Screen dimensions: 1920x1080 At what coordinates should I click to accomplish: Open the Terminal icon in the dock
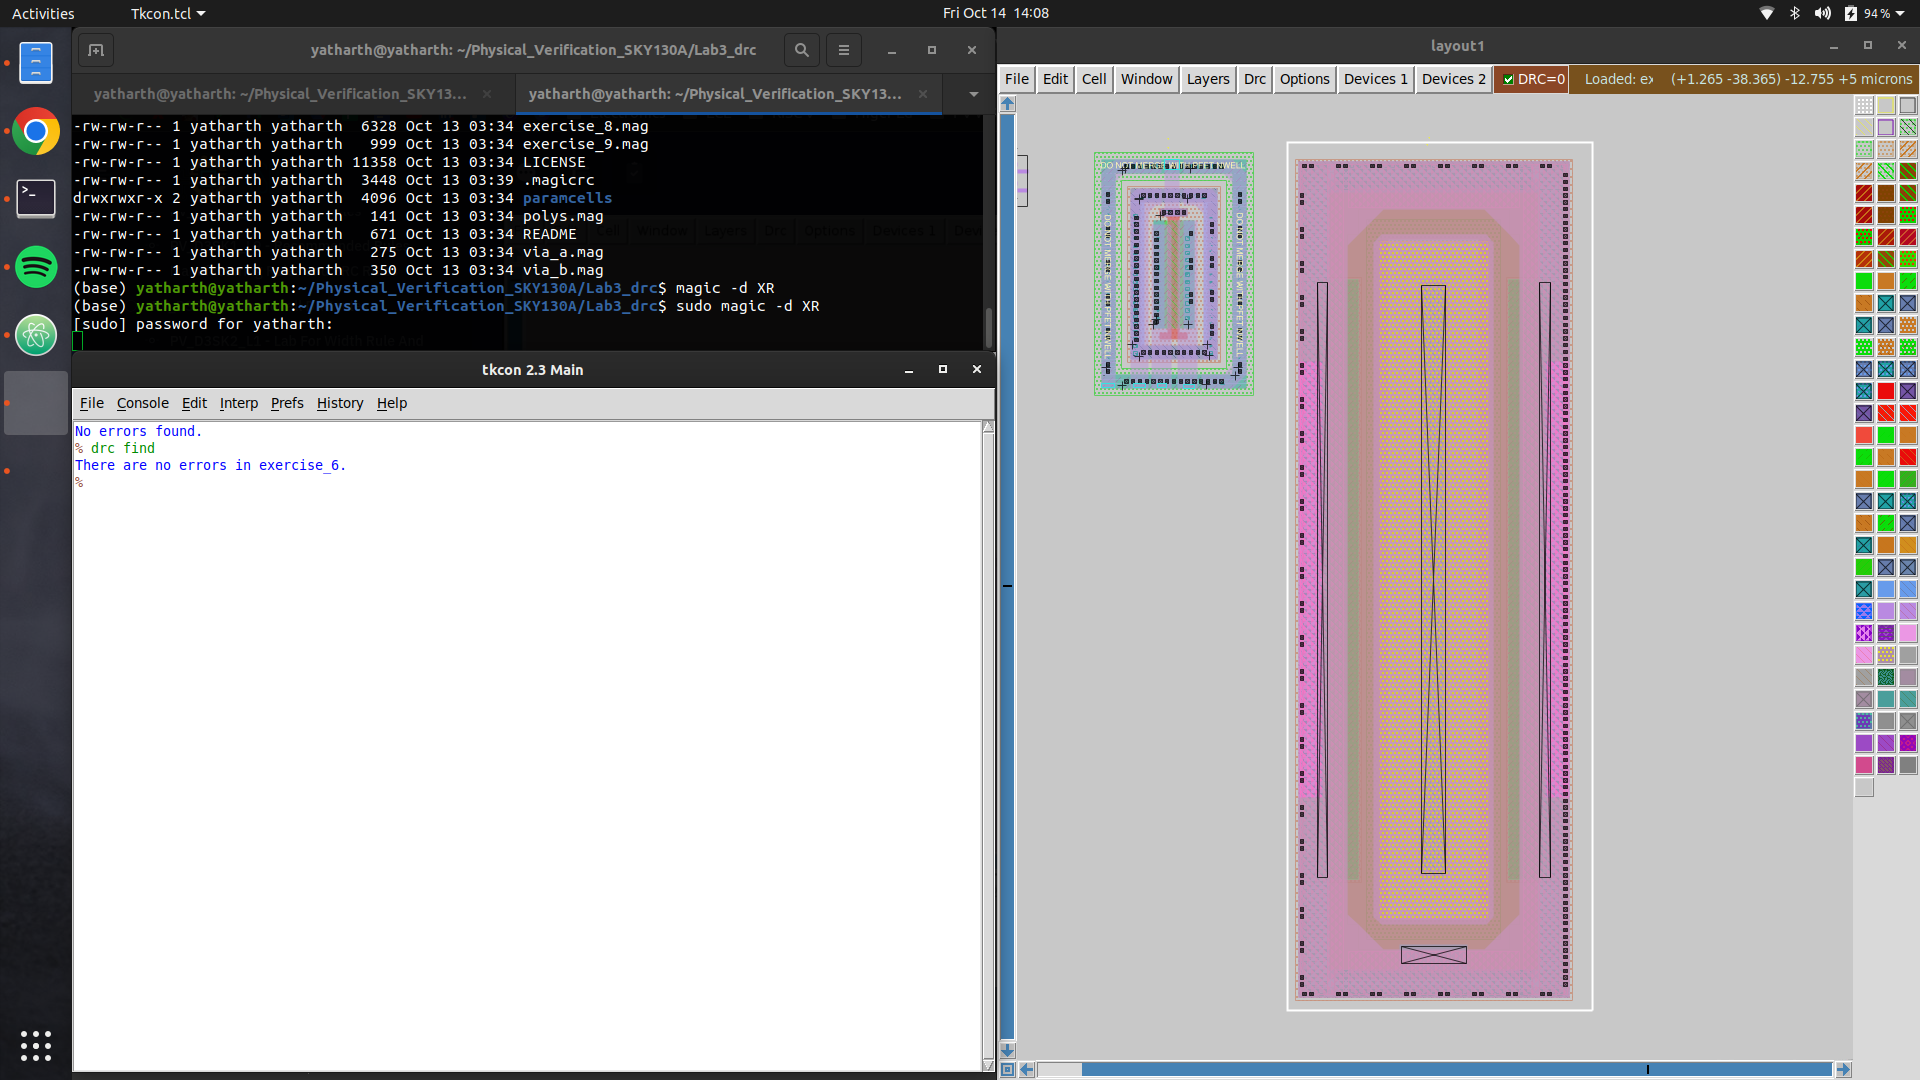pyautogui.click(x=36, y=198)
